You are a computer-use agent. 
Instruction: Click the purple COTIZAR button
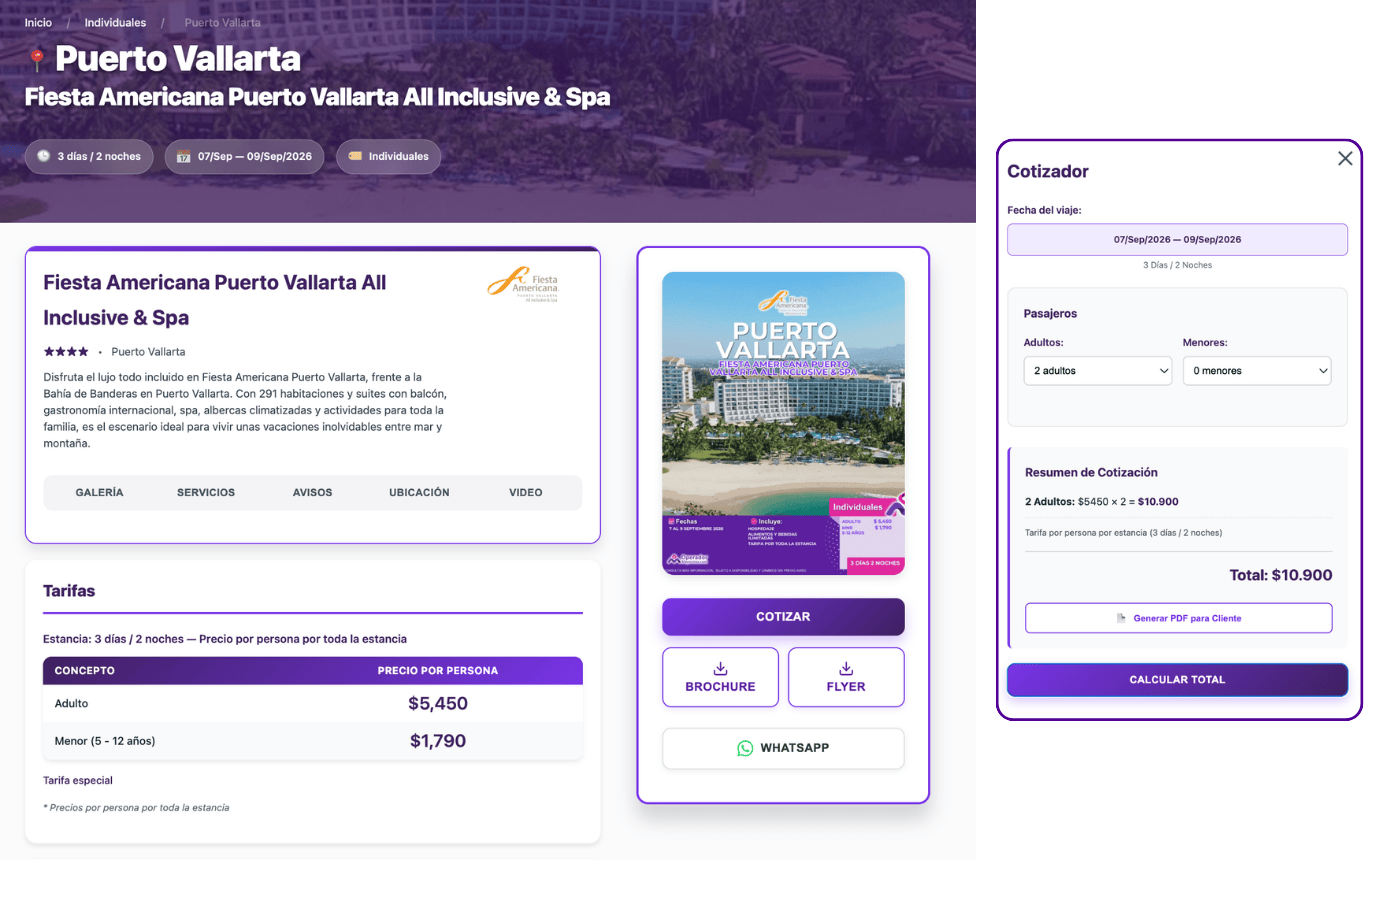(783, 617)
